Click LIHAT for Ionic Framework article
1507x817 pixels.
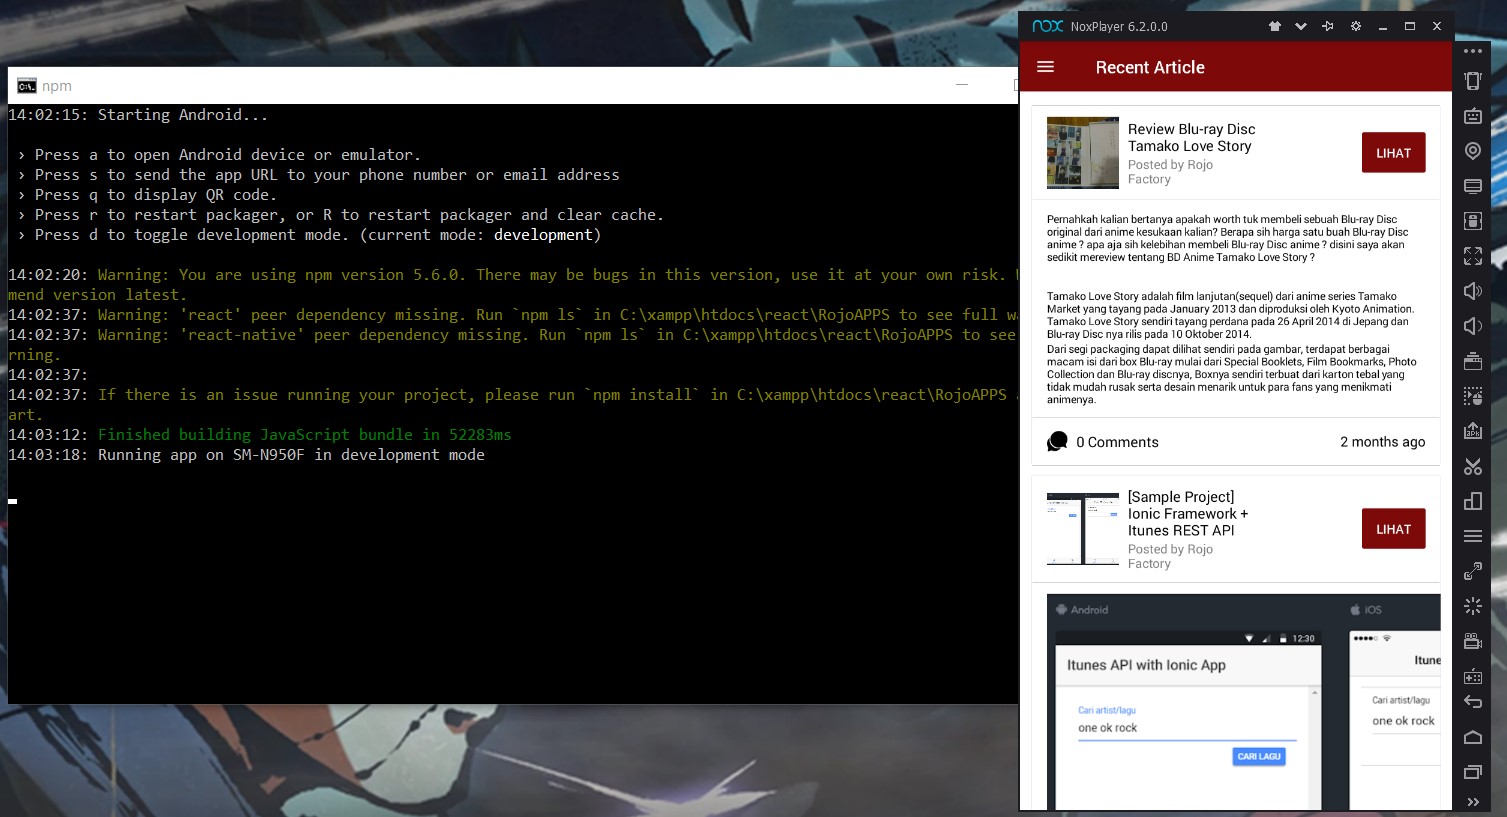click(x=1393, y=529)
